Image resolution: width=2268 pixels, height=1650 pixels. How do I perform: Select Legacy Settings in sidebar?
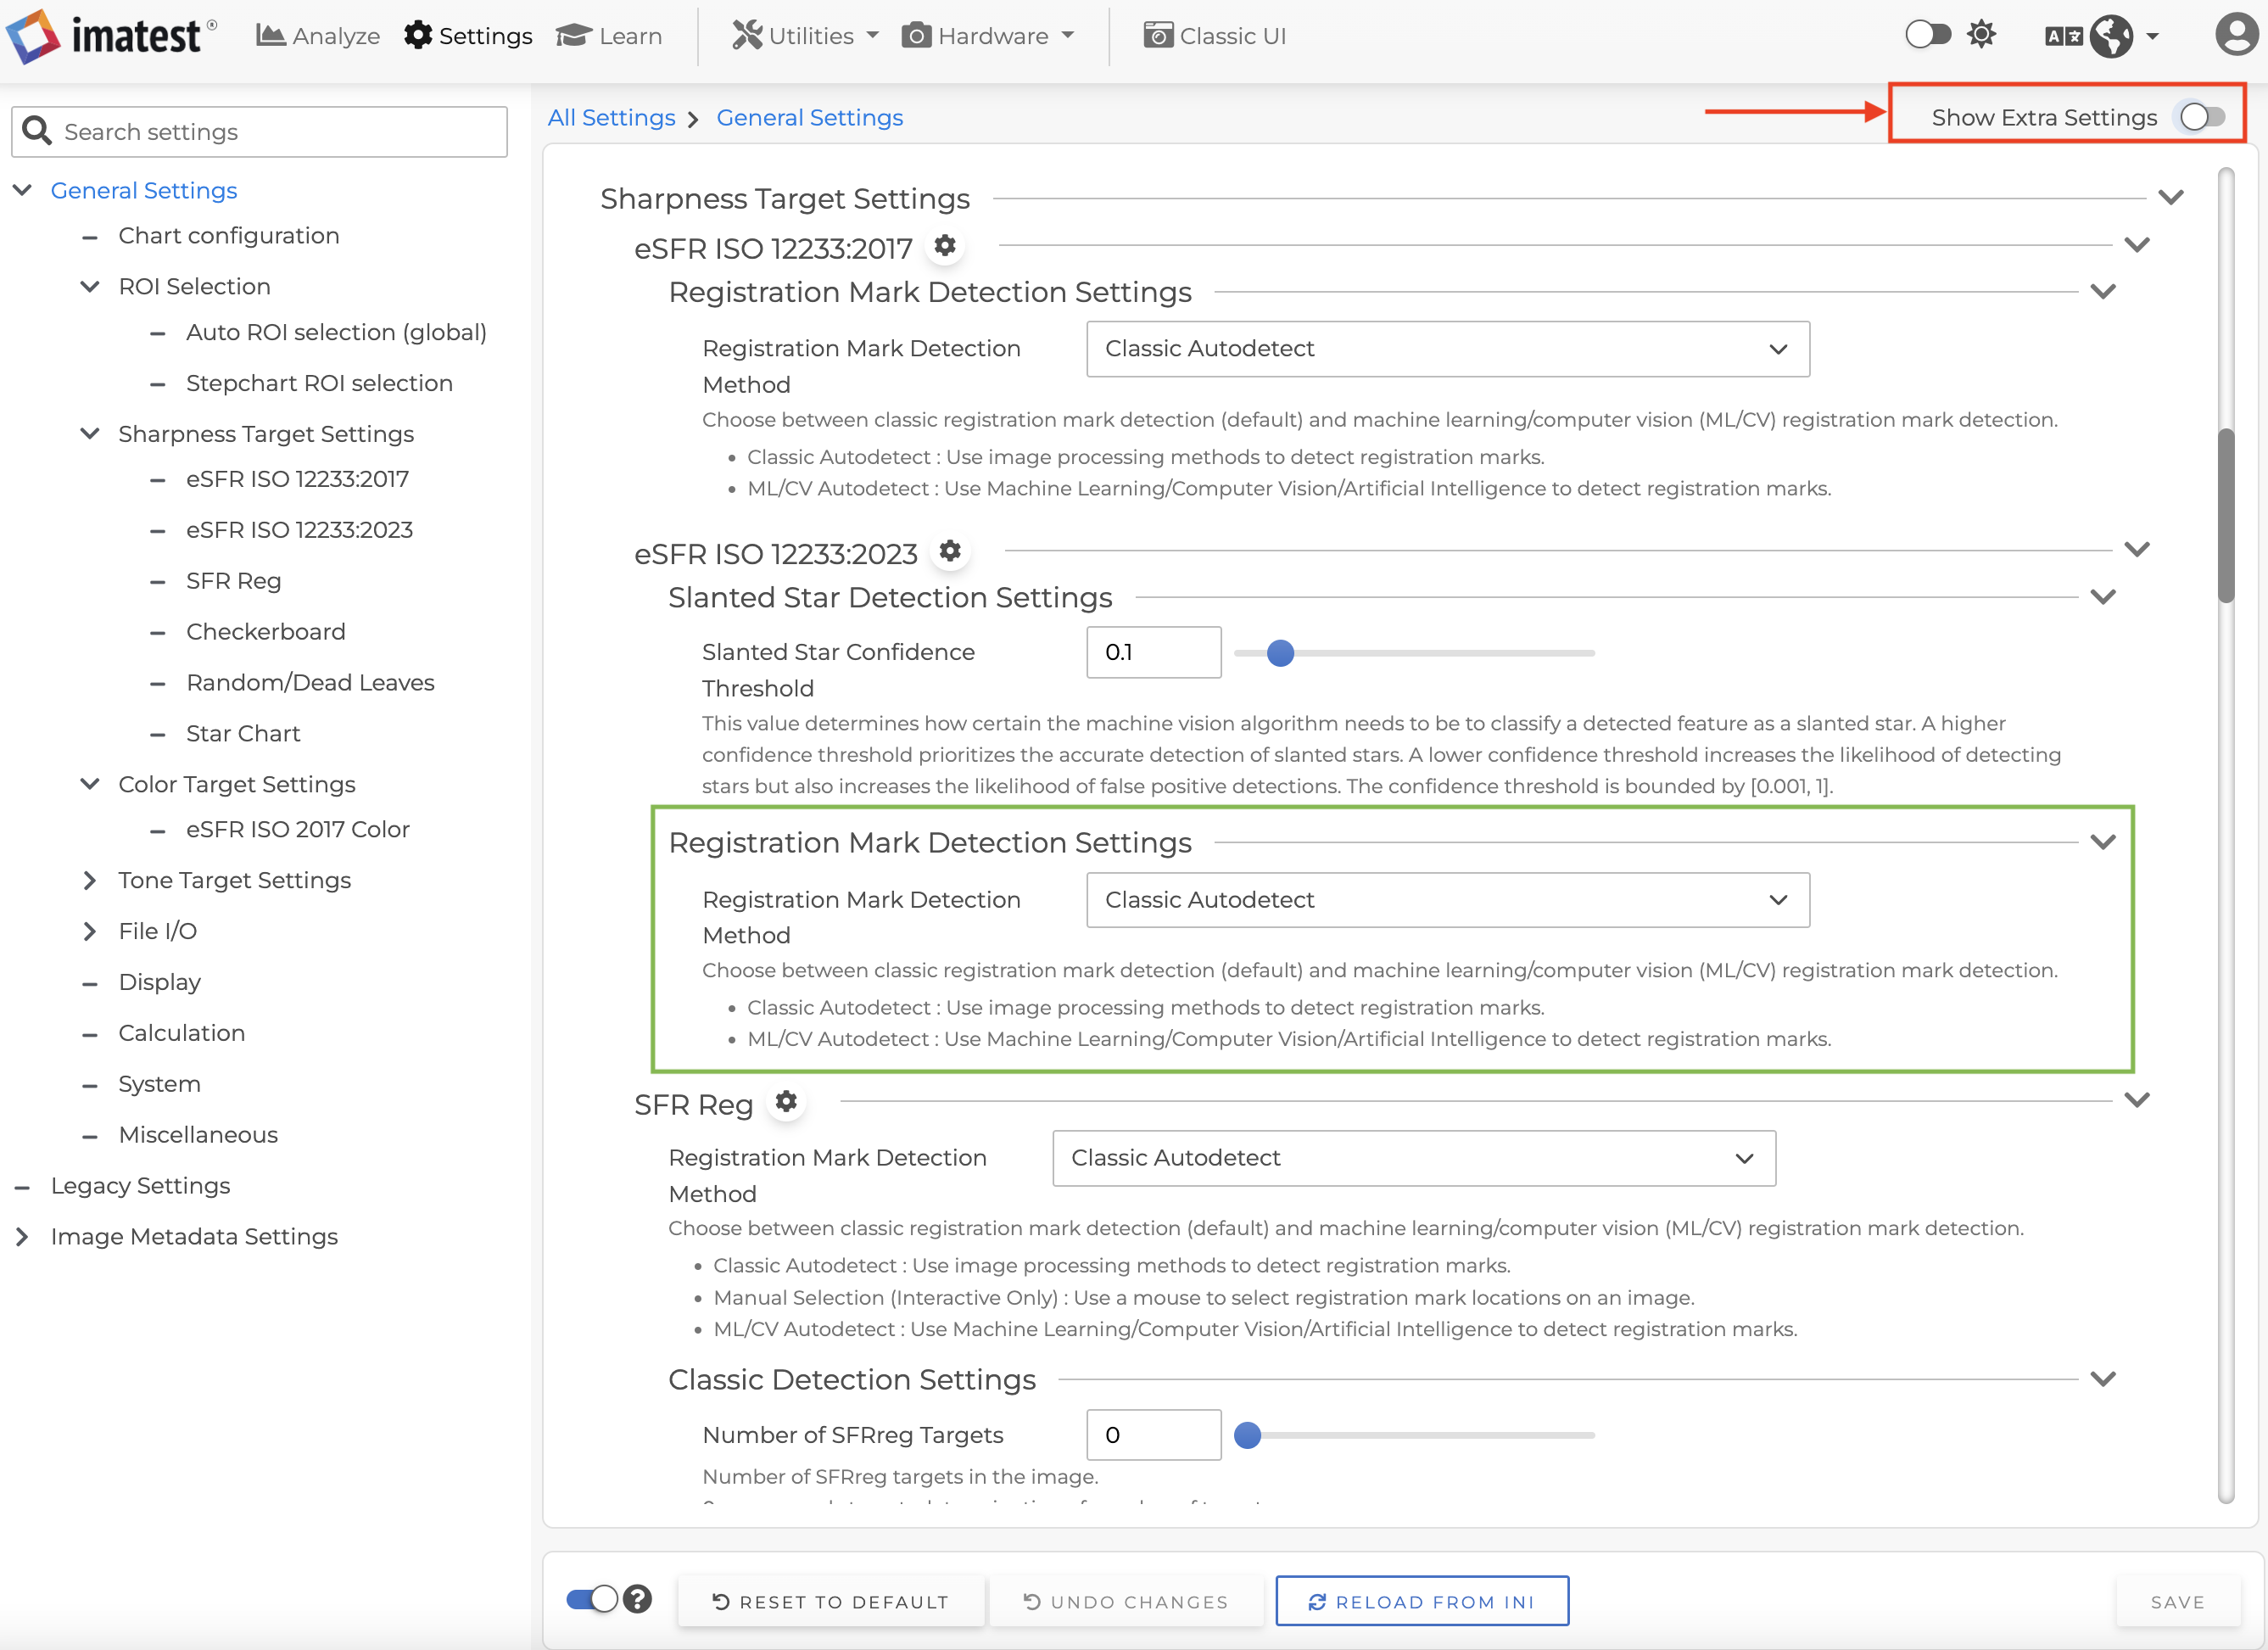click(141, 1186)
